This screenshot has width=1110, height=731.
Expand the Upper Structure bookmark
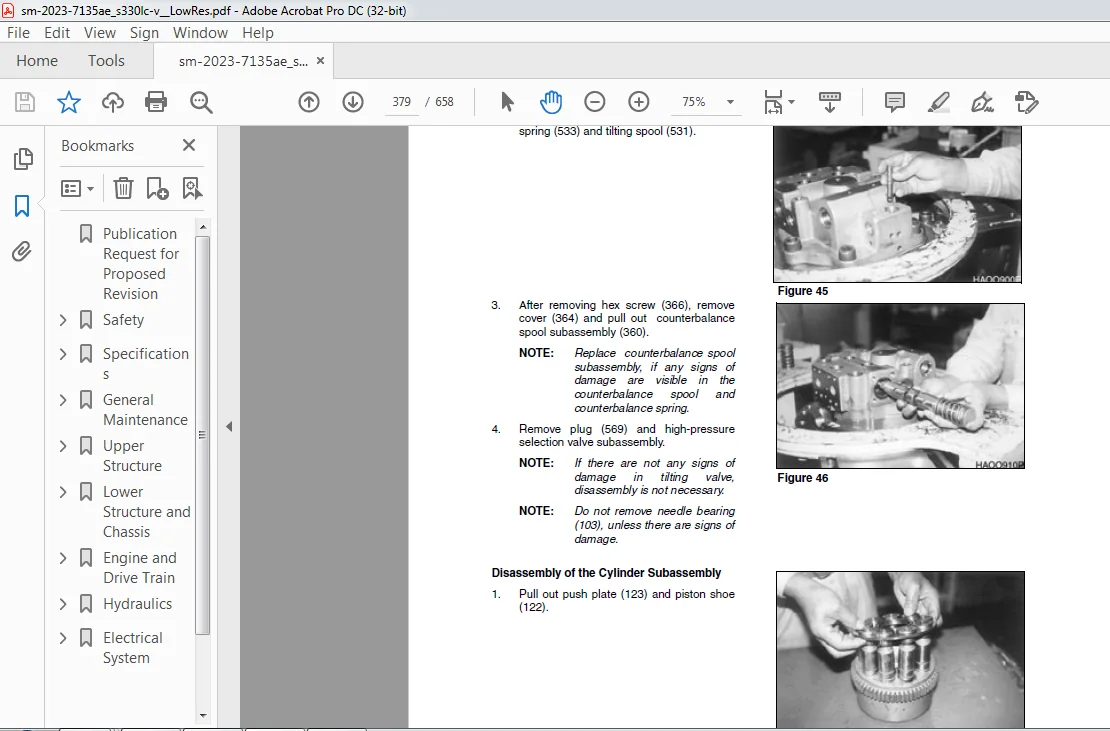pyautogui.click(x=63, y=446)
